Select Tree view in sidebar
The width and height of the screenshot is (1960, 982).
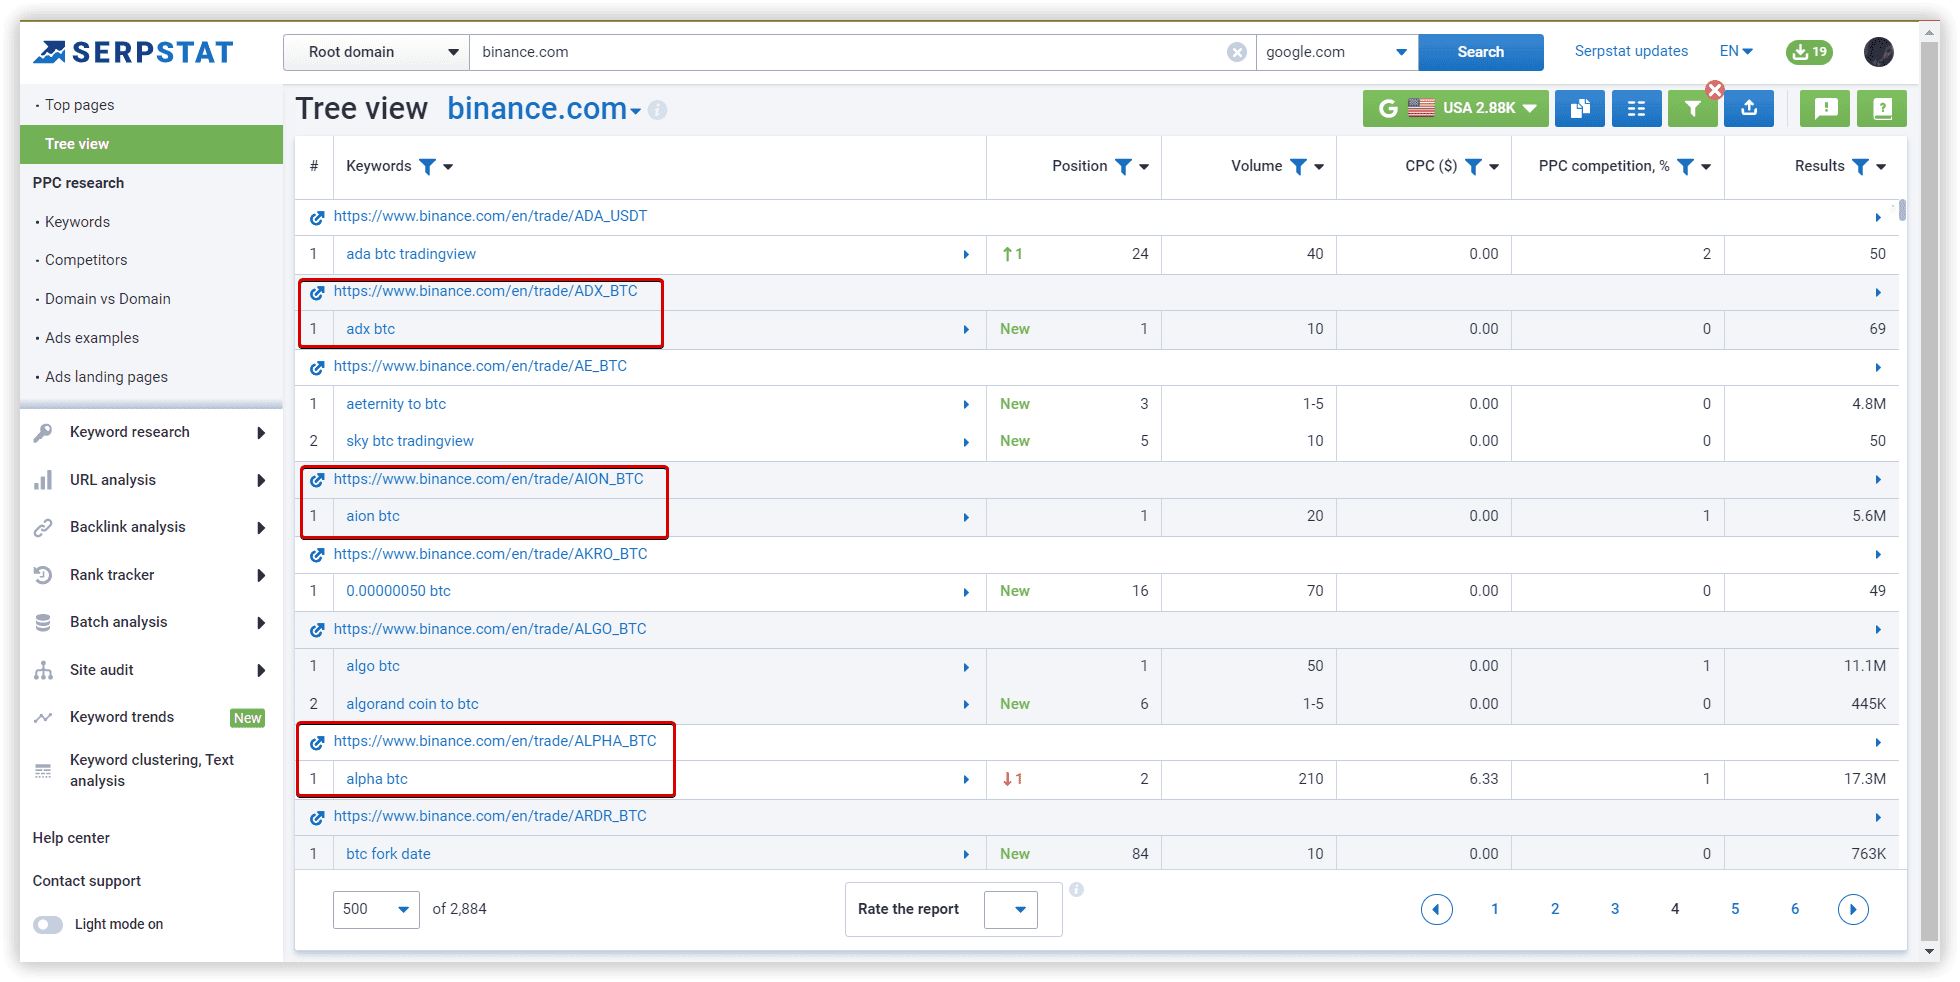point(151,144)
